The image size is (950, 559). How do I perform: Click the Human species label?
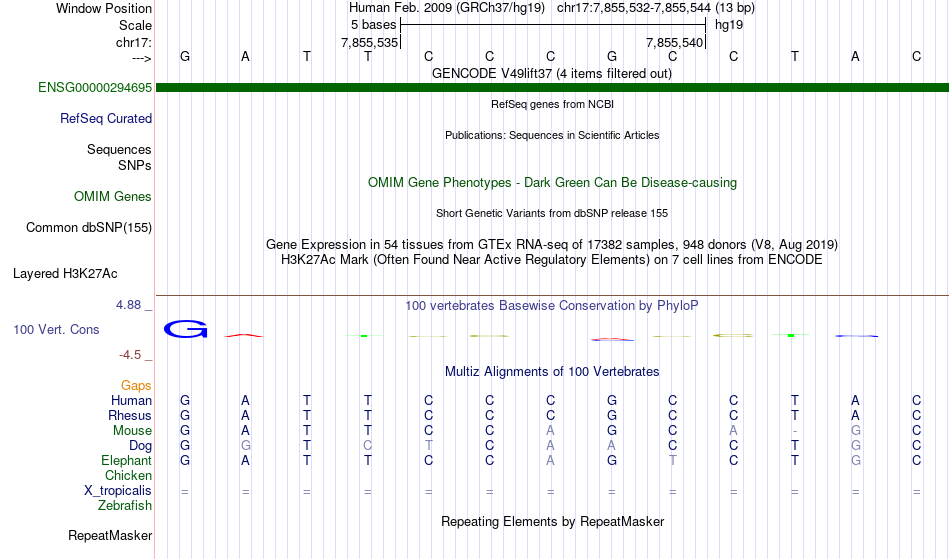tap(131, 400)
